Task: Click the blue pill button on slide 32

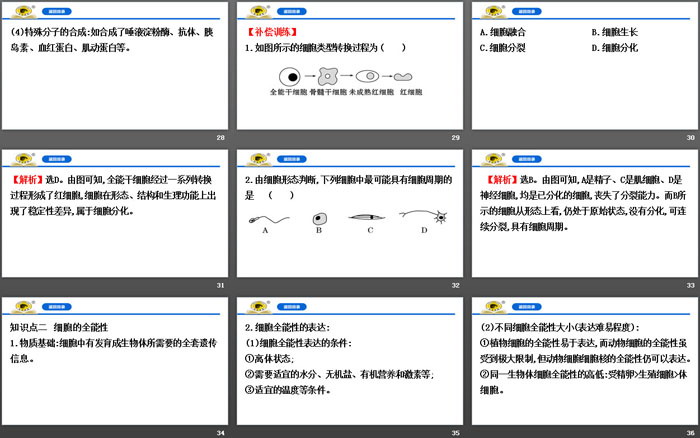Action: [x=292, y=159]
